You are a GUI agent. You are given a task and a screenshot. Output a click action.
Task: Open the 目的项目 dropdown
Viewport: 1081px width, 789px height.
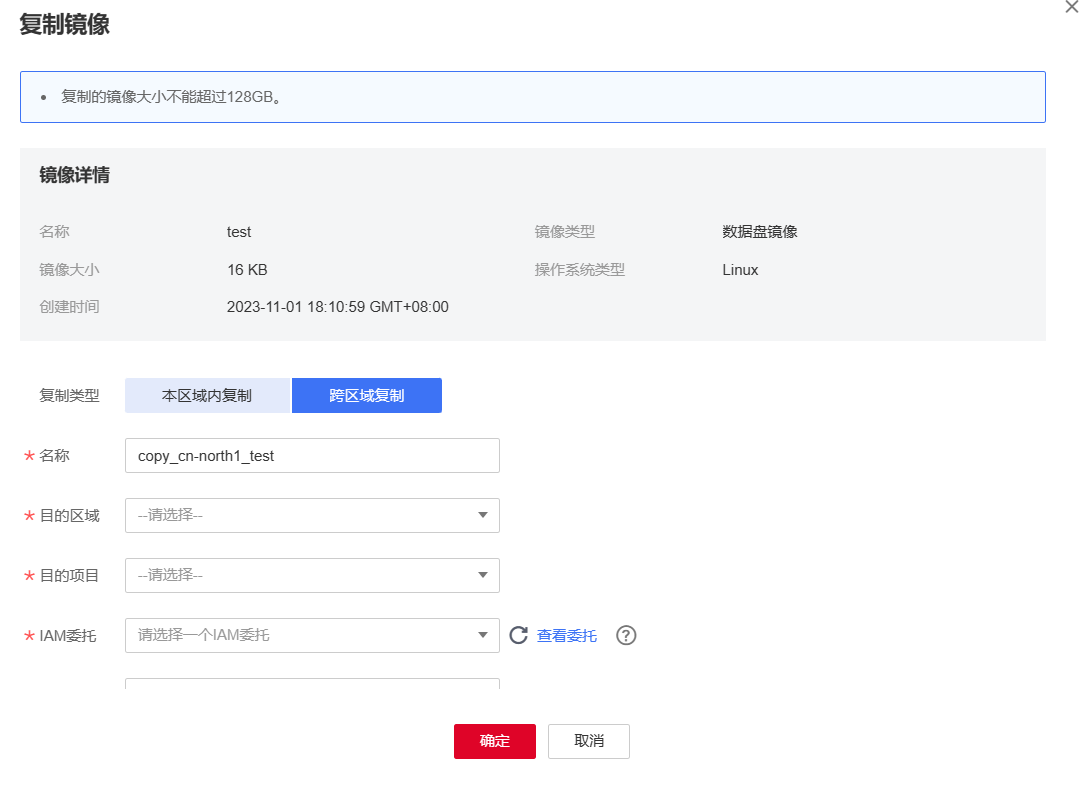point(311,575)
